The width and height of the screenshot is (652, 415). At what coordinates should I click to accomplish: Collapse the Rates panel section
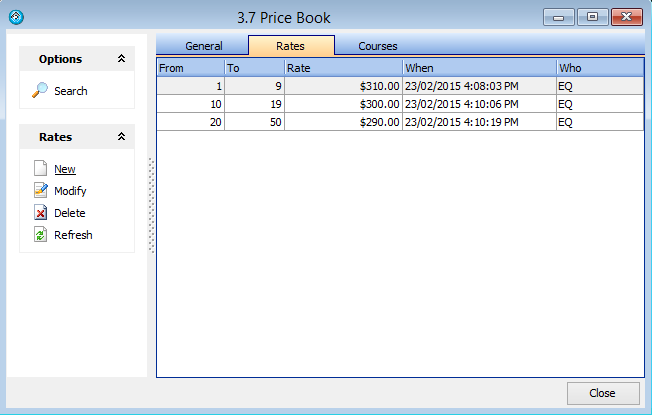coord(121,137)
